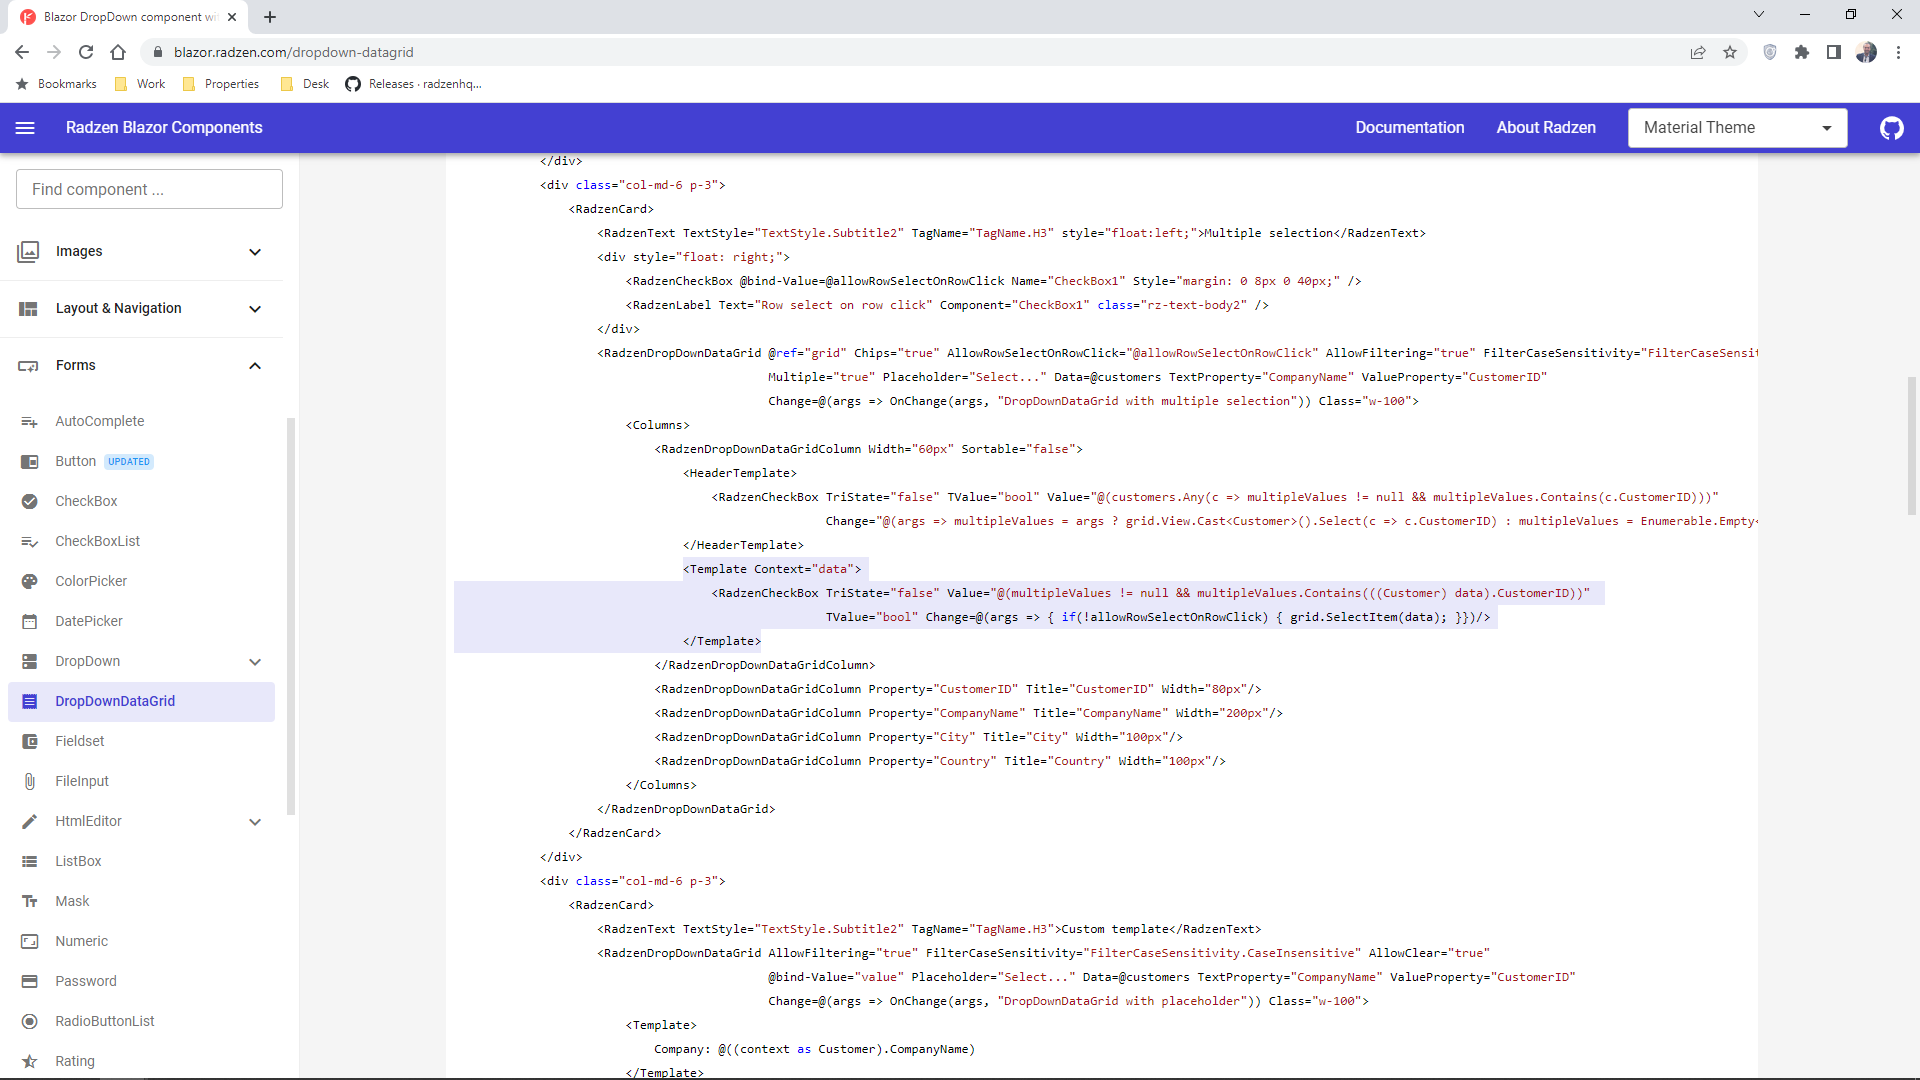This screenshot has width=1920, height=1080.
Task: Click the Find component search field
Action: coord(148,189)
